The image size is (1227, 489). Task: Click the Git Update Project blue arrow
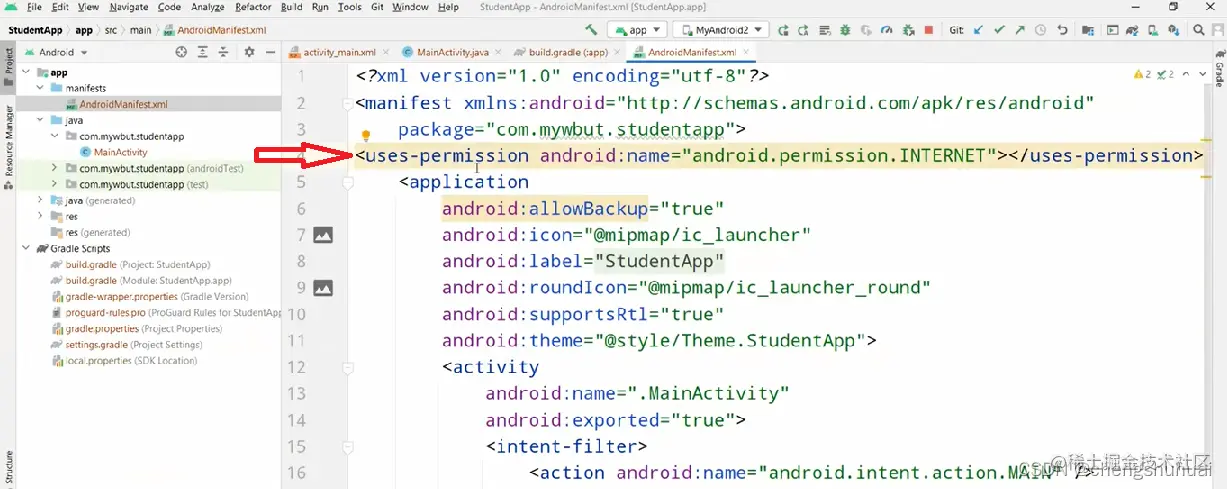click(x=977, y=30)
